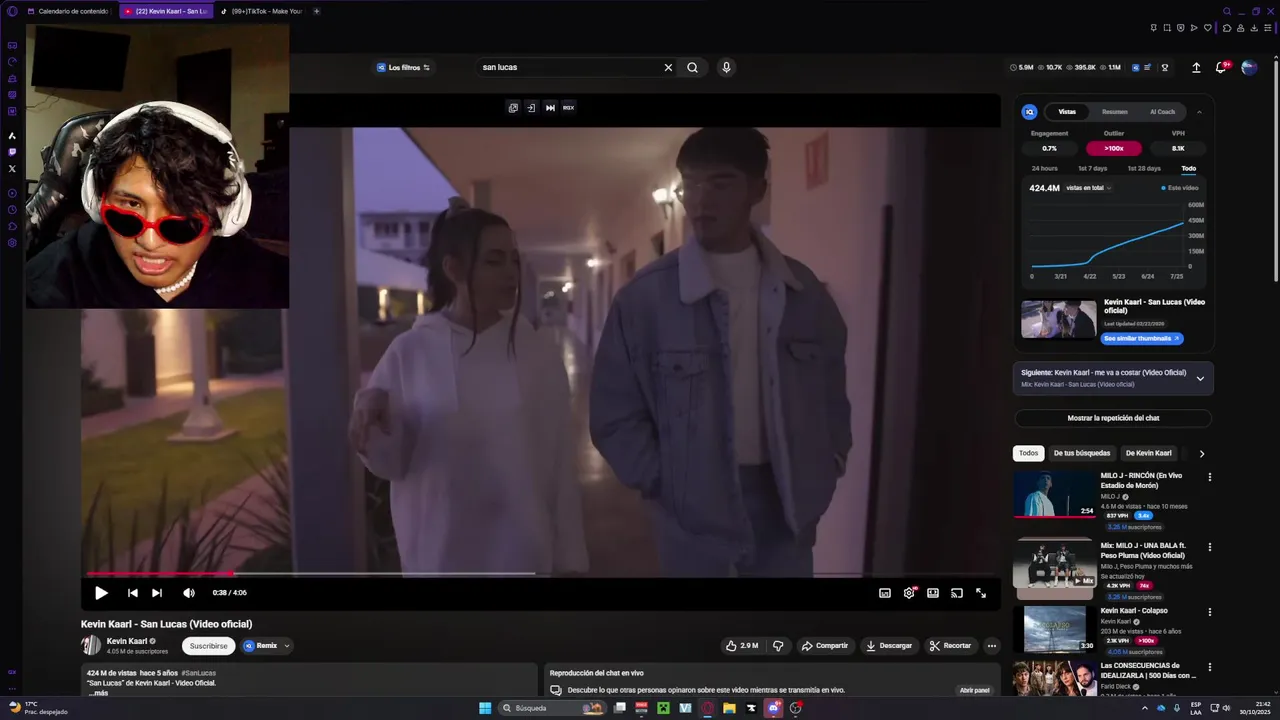The width and height of the screenshot is (1280, 720).
Task: Select the 'Todo' time range
Action: 1188,168
